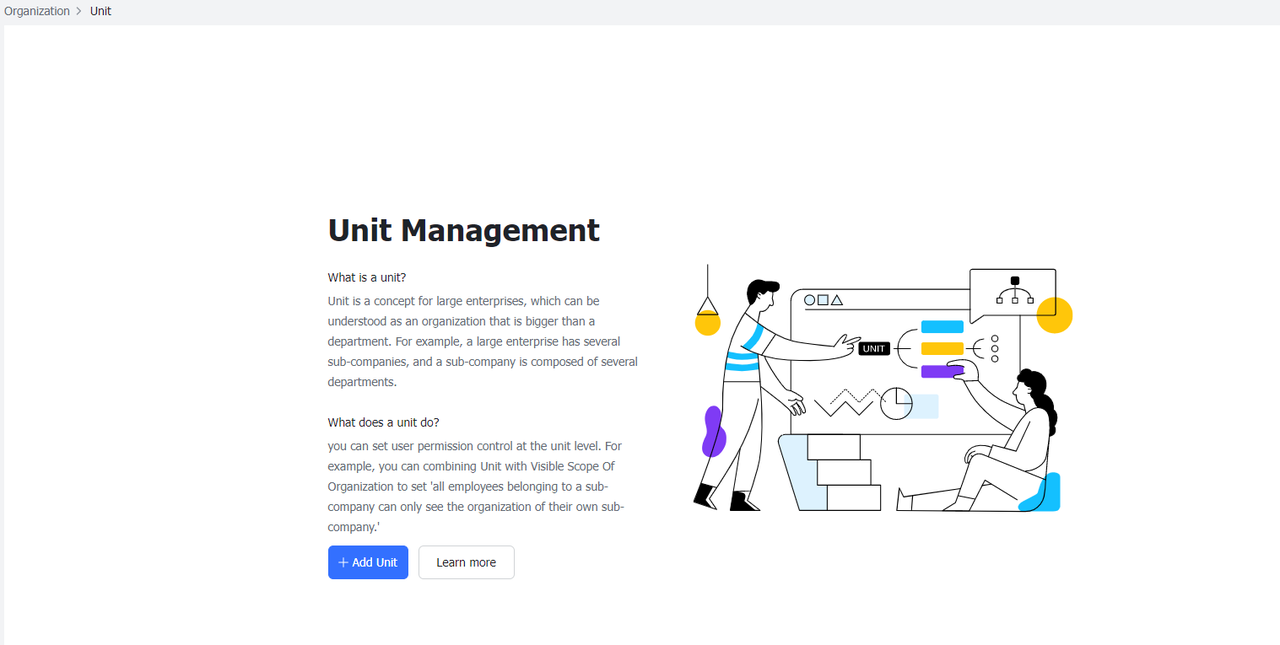Click the black UNIT label in illustration
This screenshot has width=1280, height=645.
[x=874, y=349]
